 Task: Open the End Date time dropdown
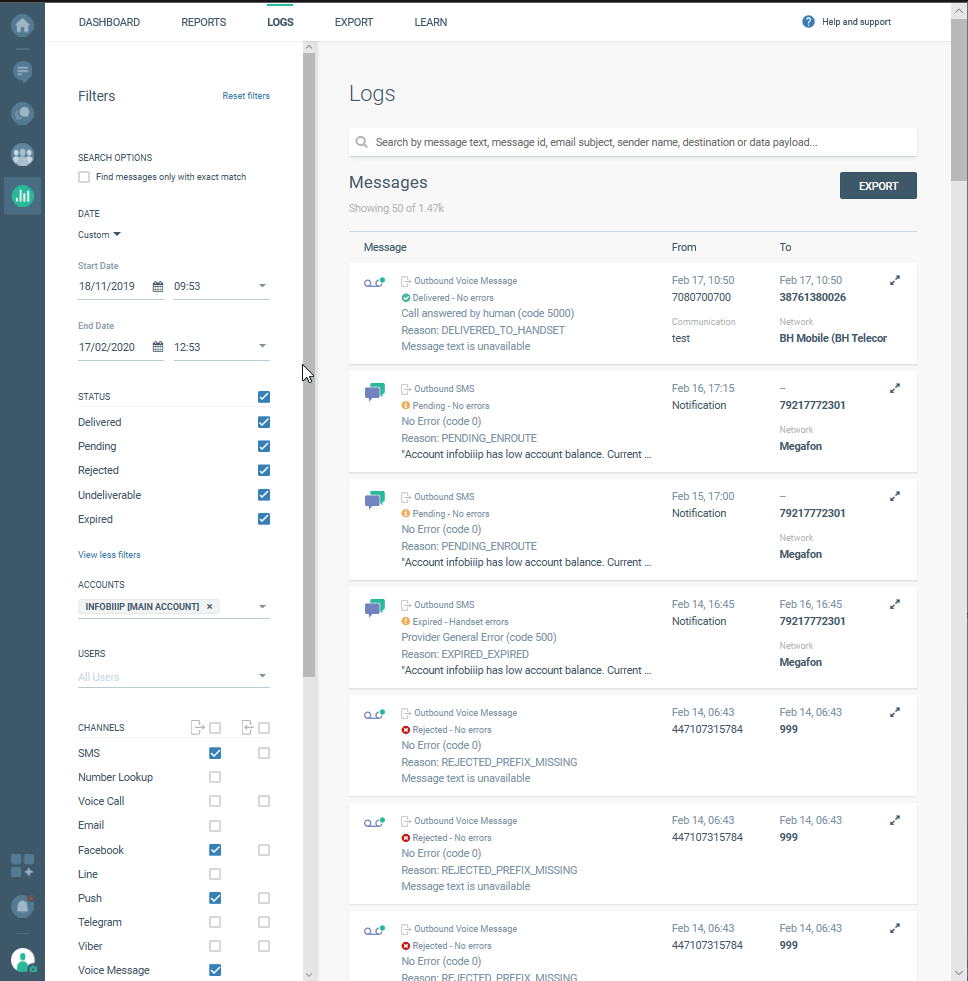[262, 346]
